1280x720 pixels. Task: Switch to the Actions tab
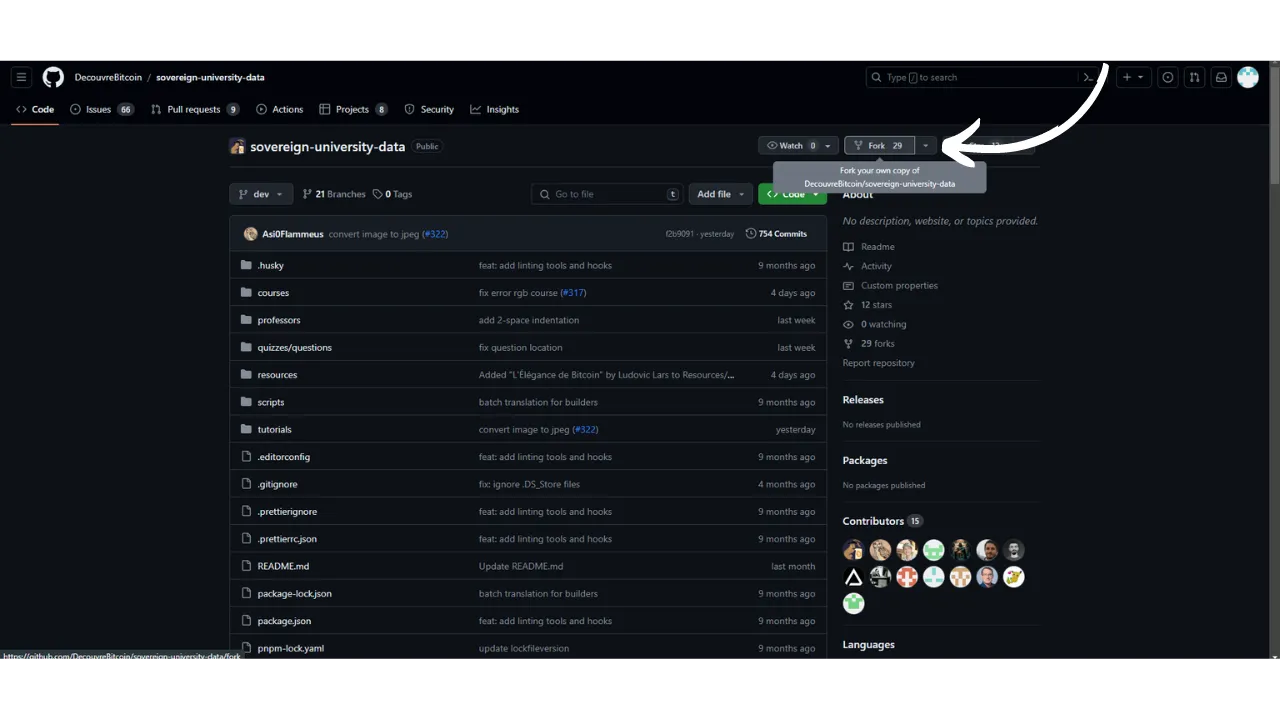279,109
